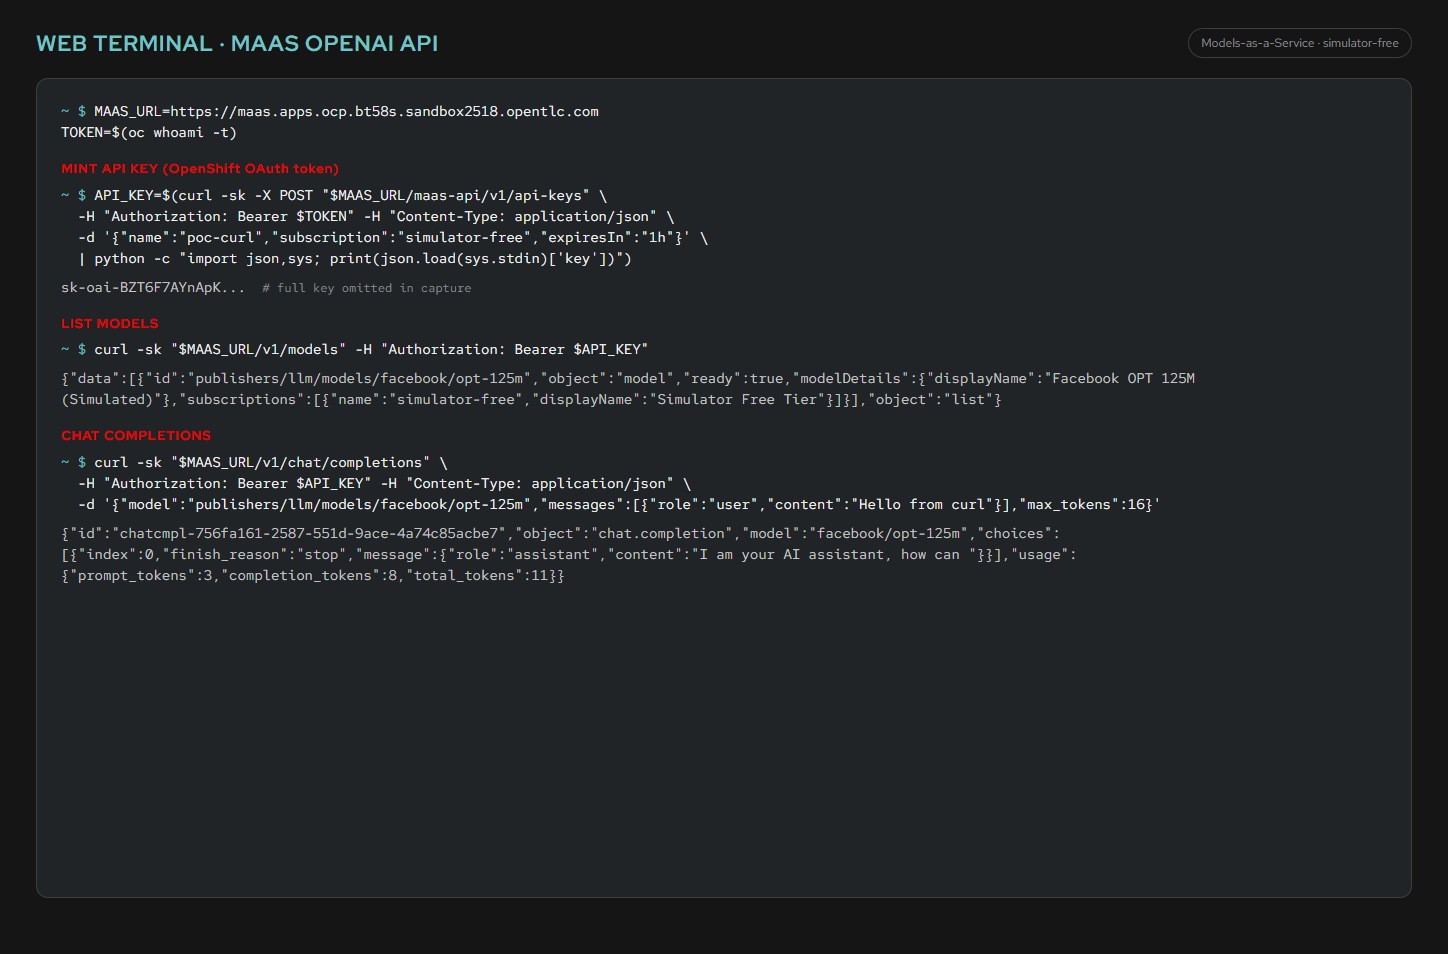Viewport: 1448px width, 954px height.
Task: Click the response line containing "finish_reason":"stop"
Action: tap(569, 554)
